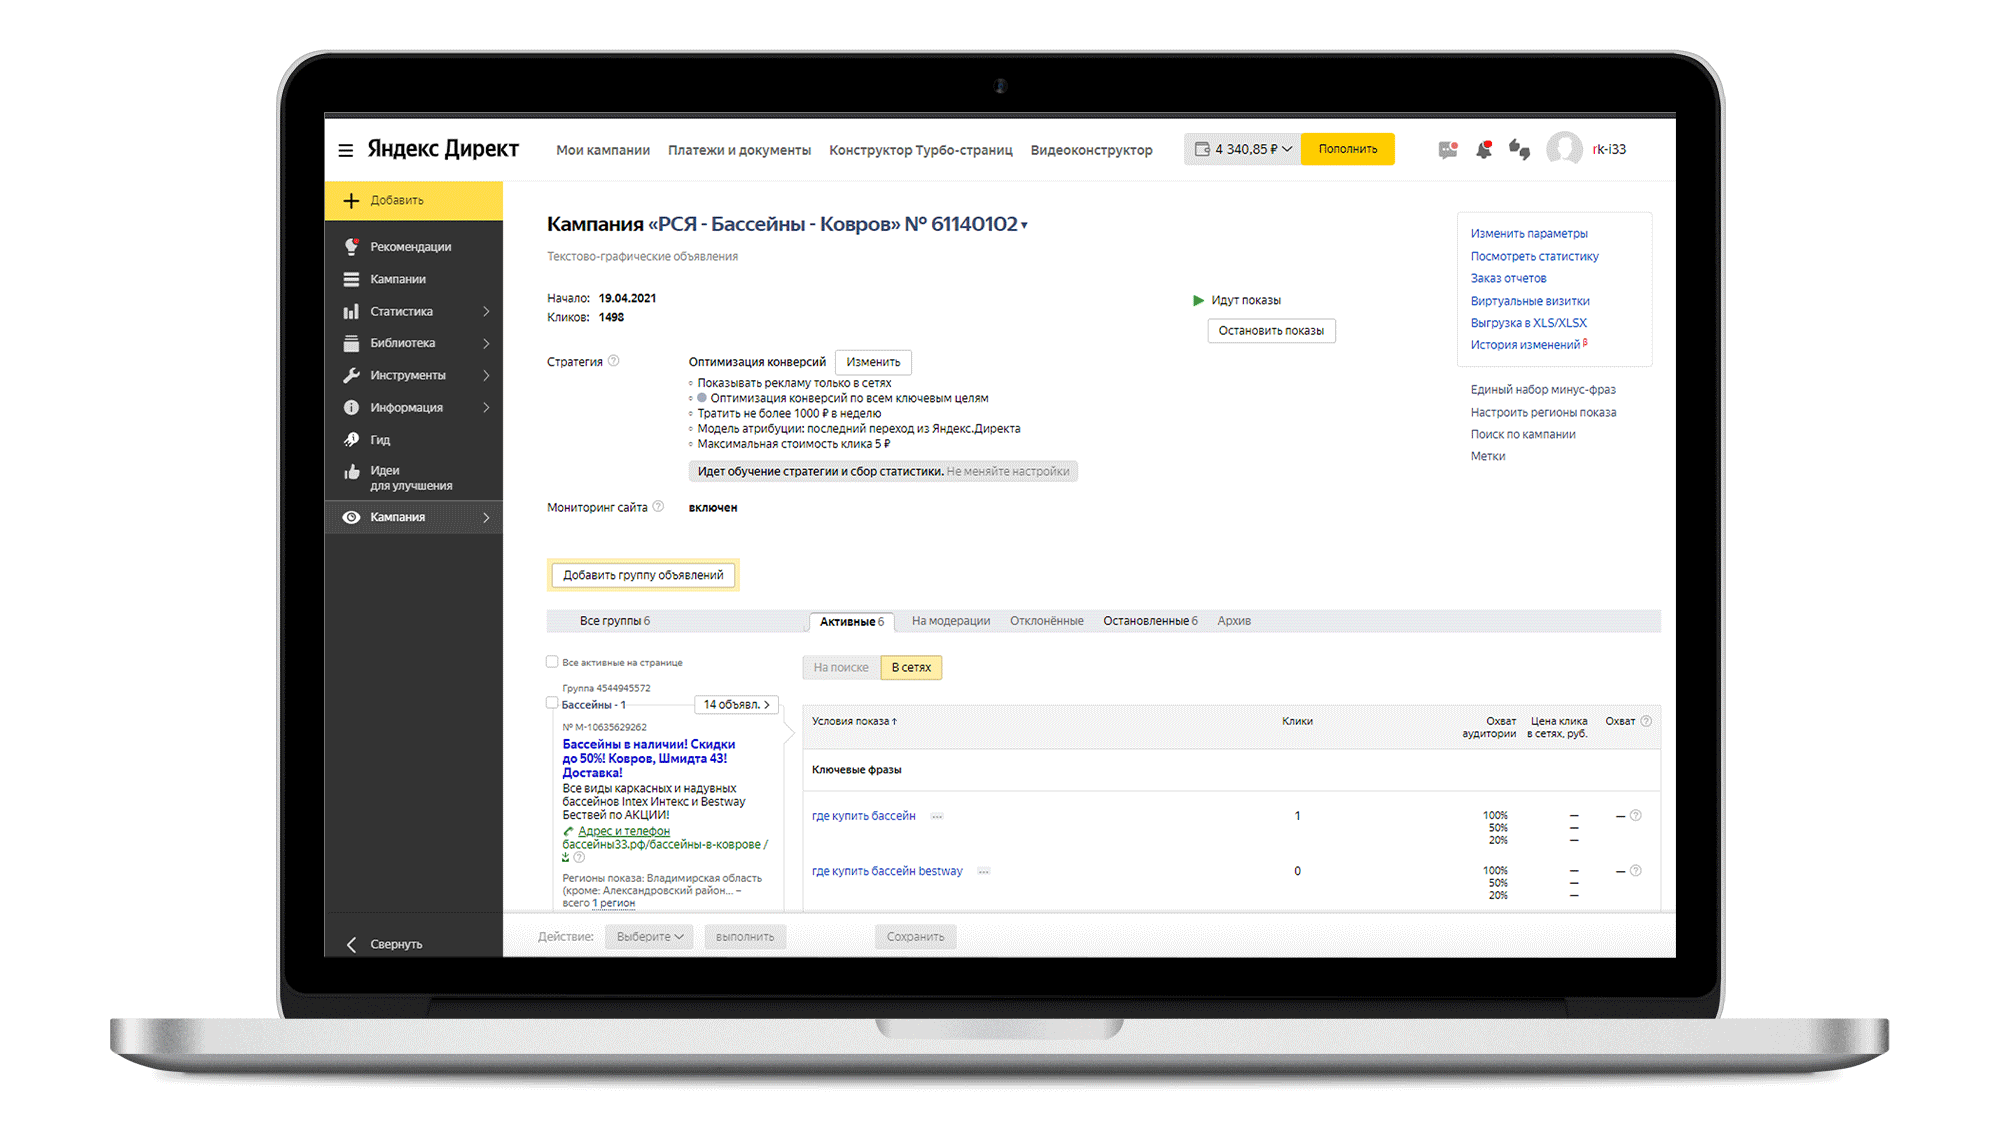Click the help icon next to Стратегия

(x=614, y=361)
